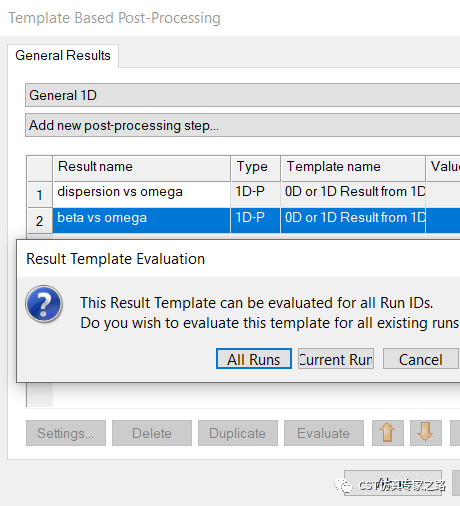Open the General 1D dropdown
Screen dimensions: 460x506
pos(243,95)
